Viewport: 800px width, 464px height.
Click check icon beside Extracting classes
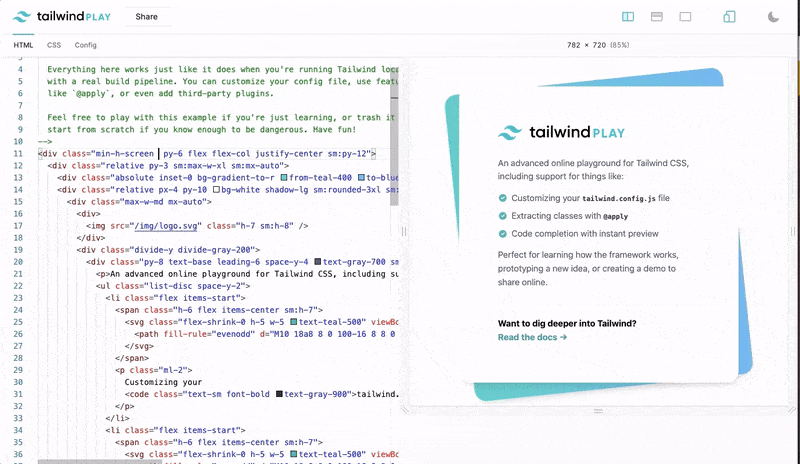503,216
